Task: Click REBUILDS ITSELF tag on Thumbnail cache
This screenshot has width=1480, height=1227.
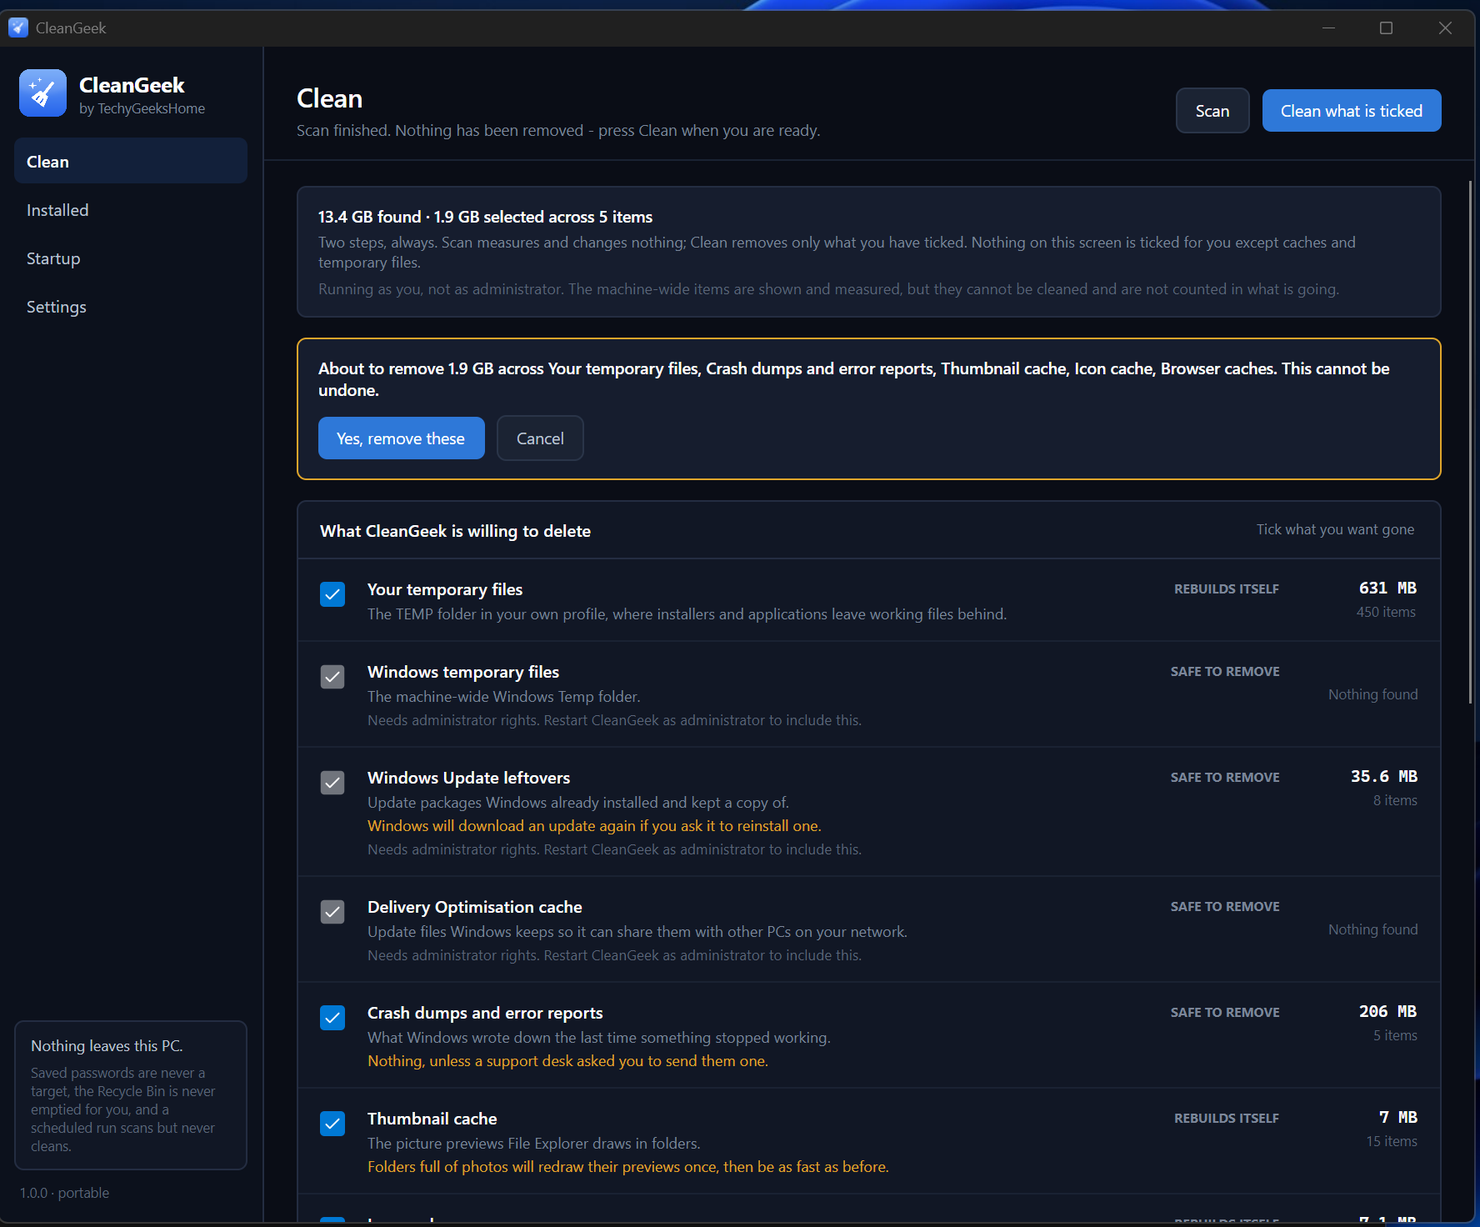Action: [x=1226, y=1118]
